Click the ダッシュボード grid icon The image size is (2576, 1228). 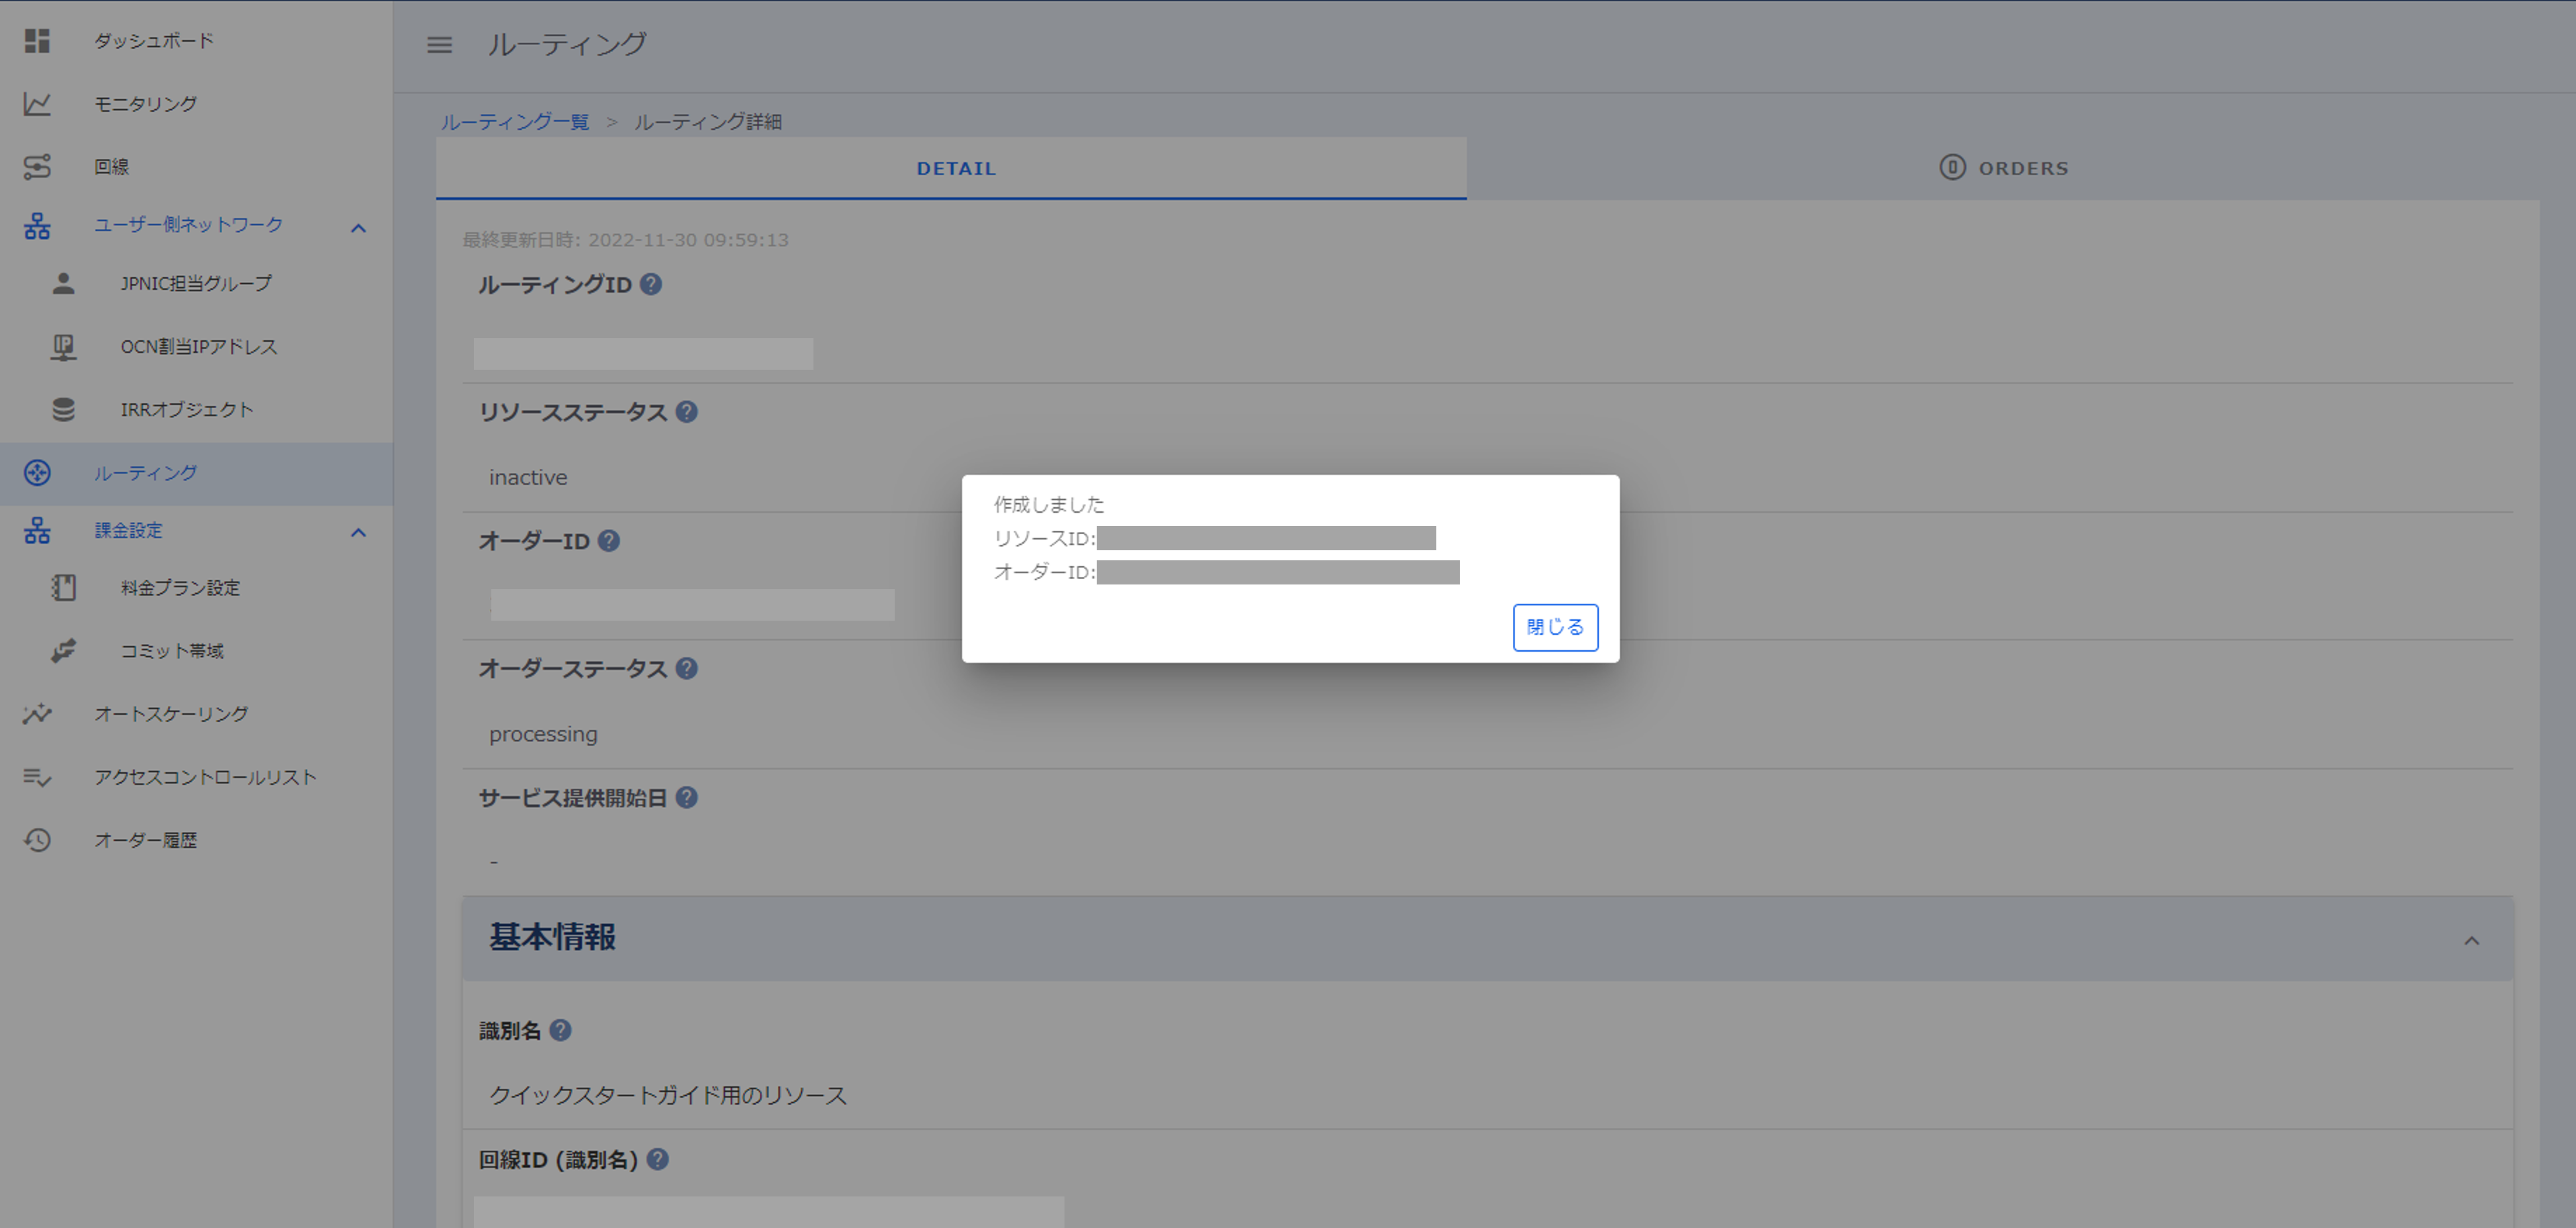click(x=37, y=41)
